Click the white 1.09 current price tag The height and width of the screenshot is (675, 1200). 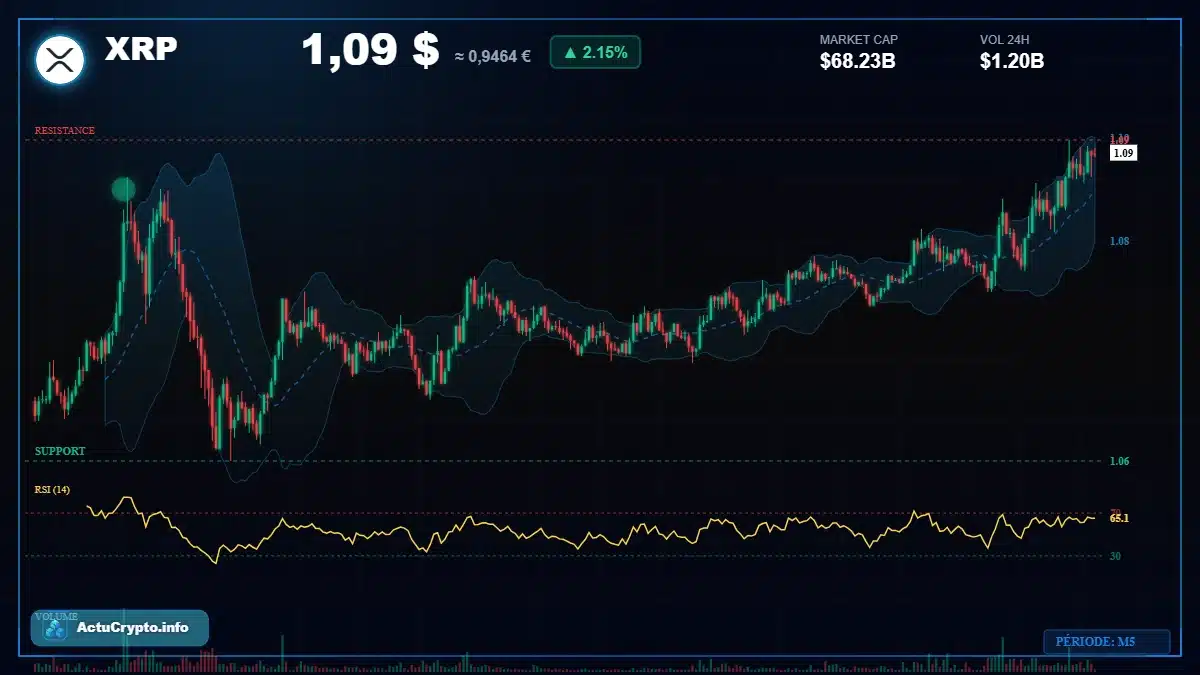click(1123, 153)
